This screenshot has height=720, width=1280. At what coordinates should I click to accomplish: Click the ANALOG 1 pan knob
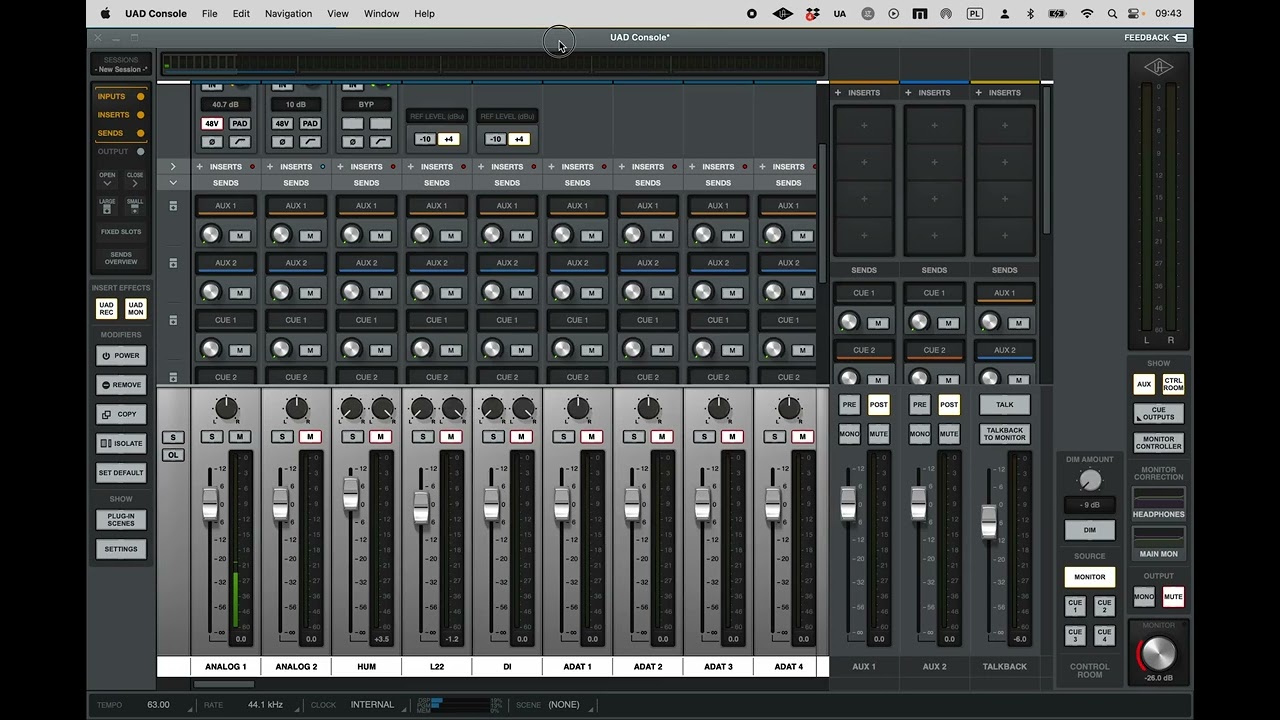(227, 408)
